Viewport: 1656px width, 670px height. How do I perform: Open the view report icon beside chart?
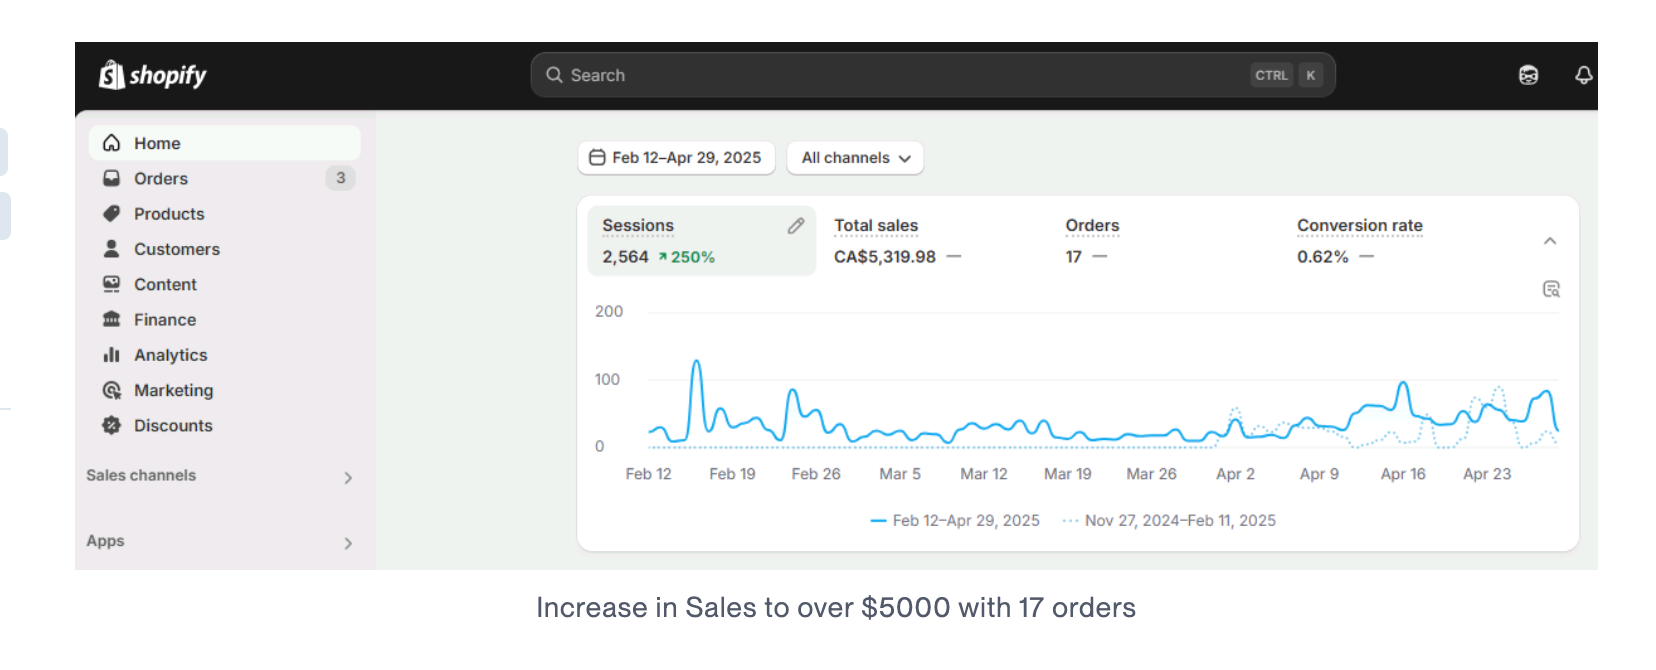coord(1551,289)
